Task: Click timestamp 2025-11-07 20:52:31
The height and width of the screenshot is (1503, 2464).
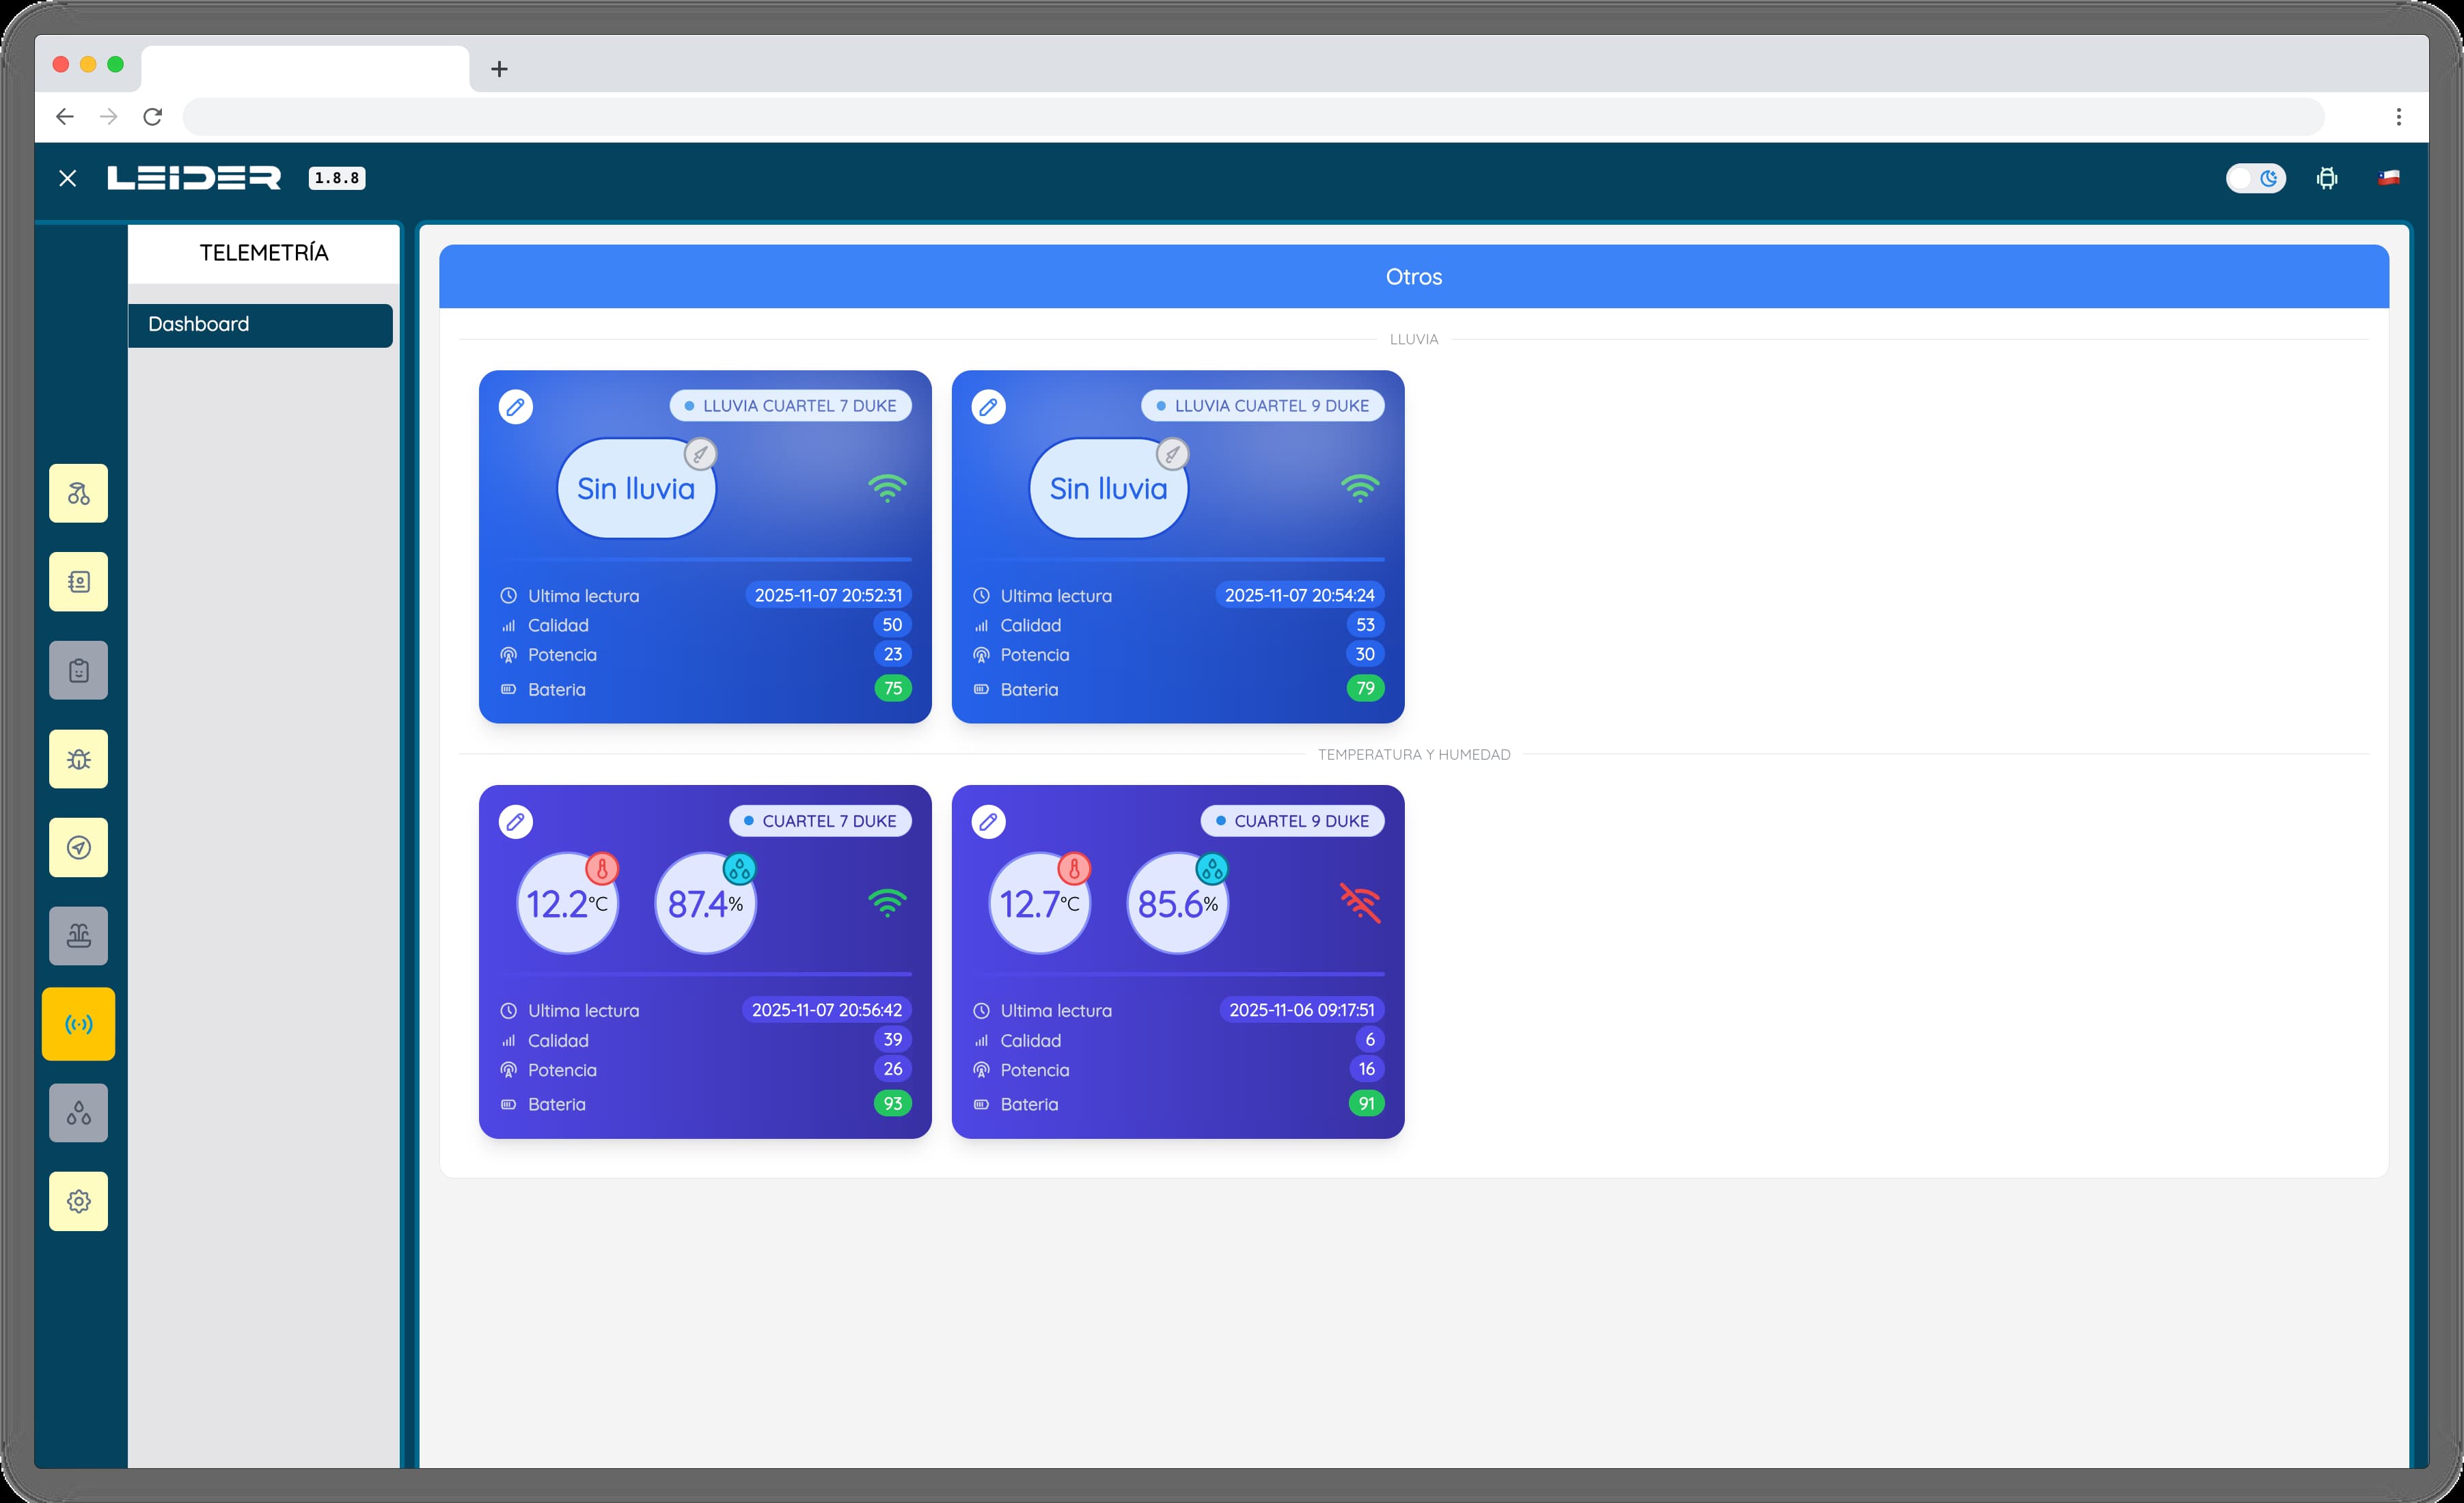Action: tap(828, 595)
